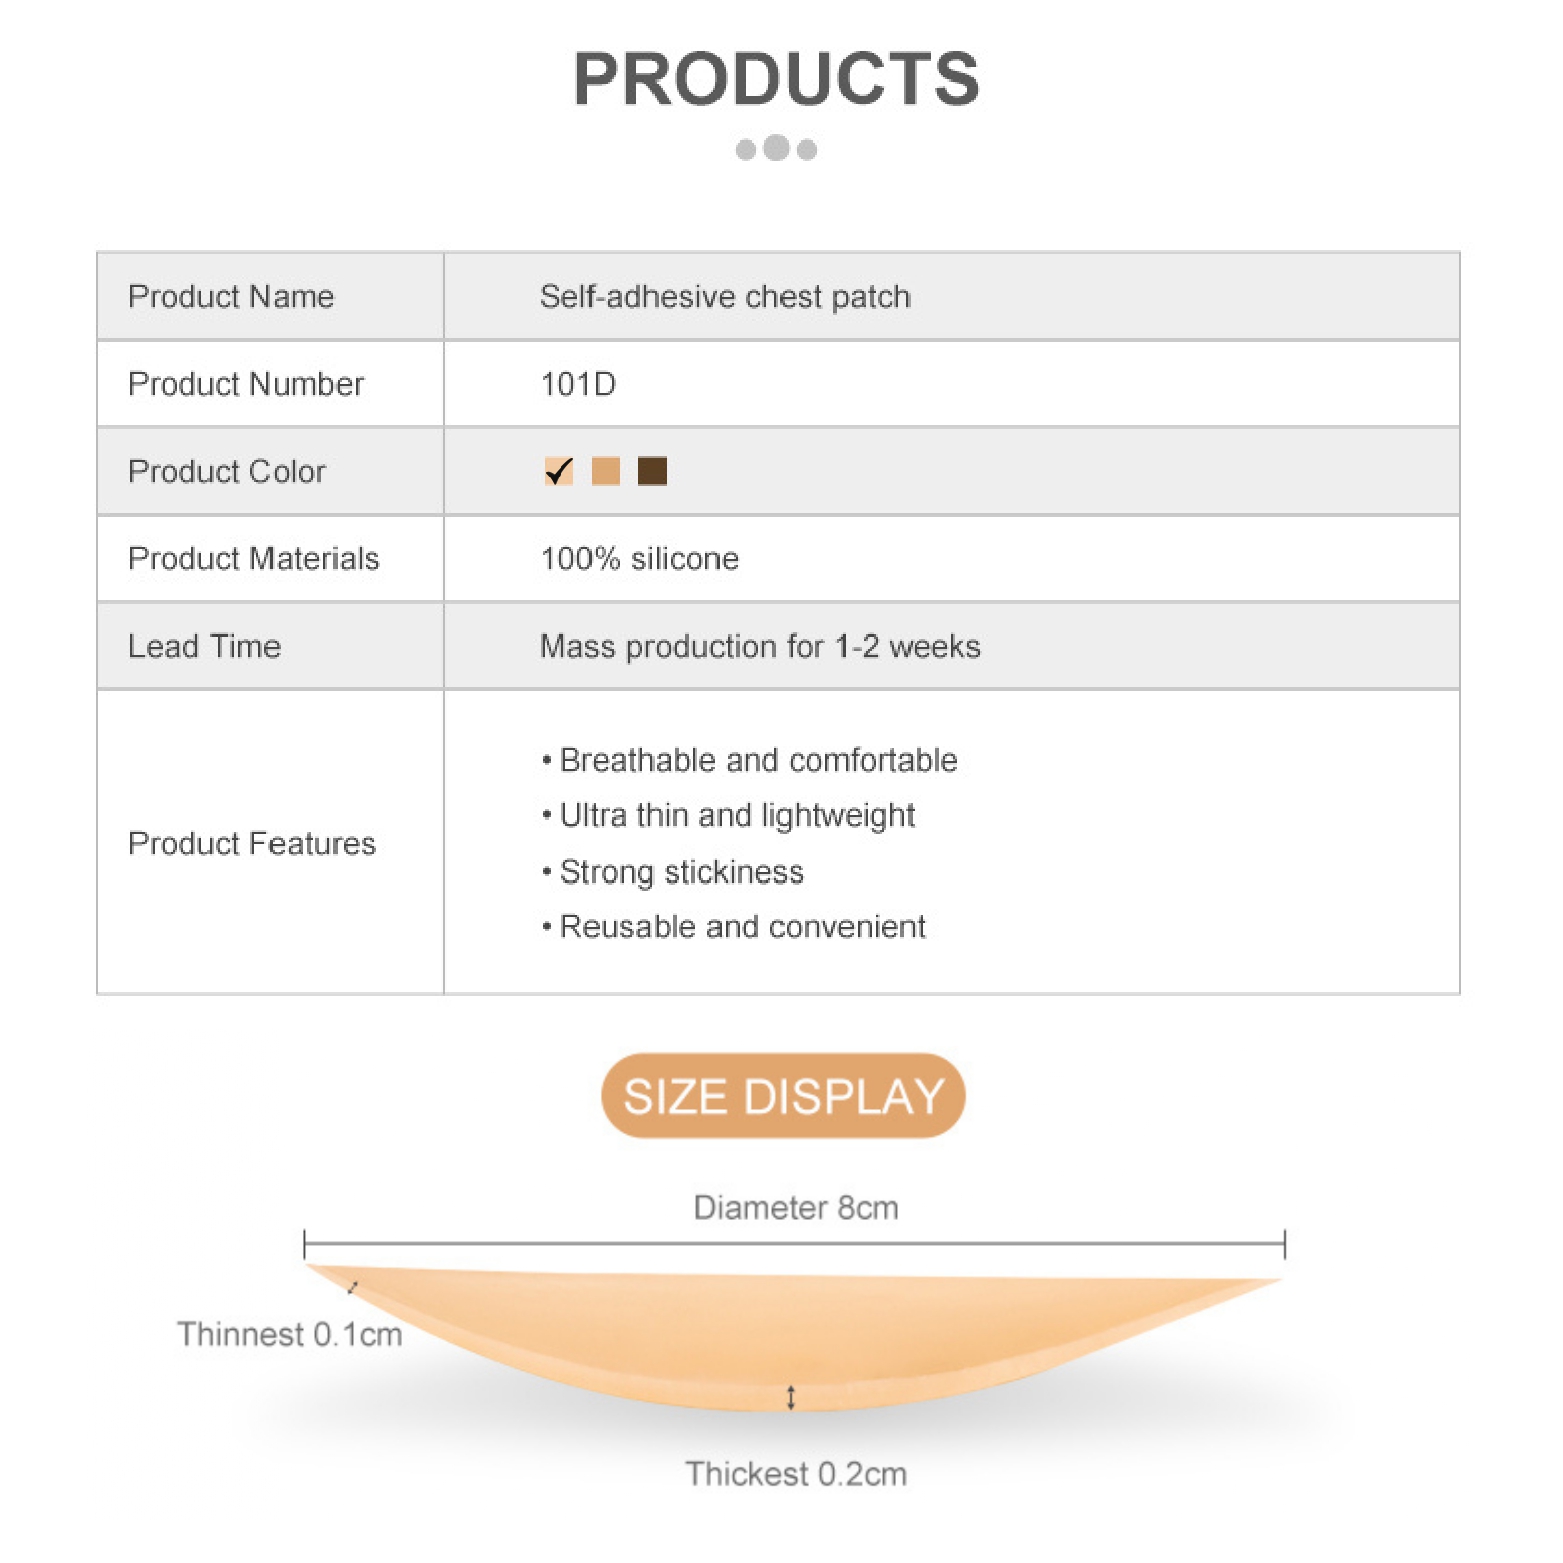Click the thickness double-arrow on the patch
1563x1563 pixels.
coord(791,1397)
